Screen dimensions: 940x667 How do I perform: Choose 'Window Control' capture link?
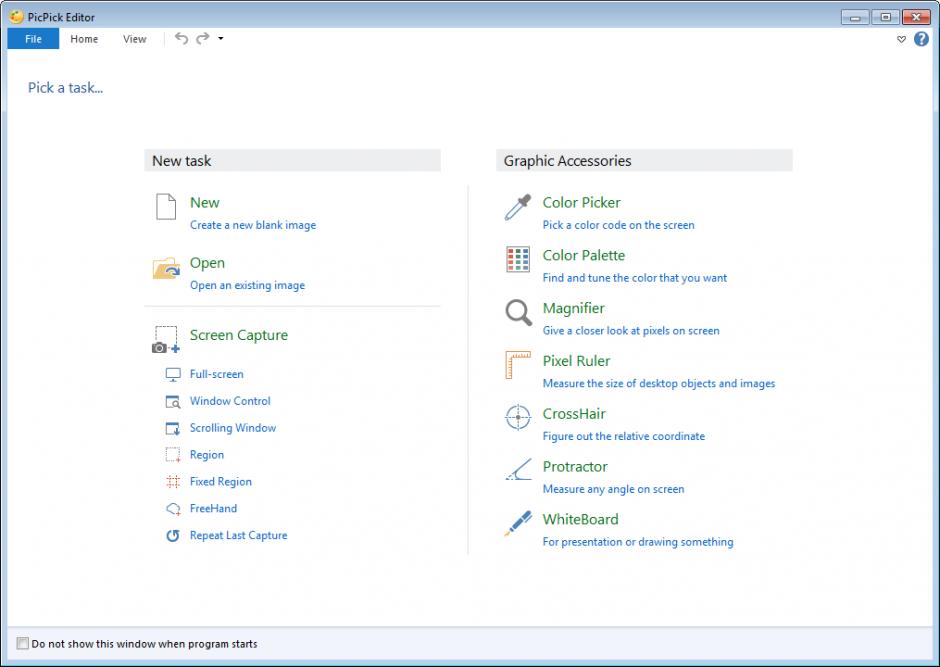[230, 401]
